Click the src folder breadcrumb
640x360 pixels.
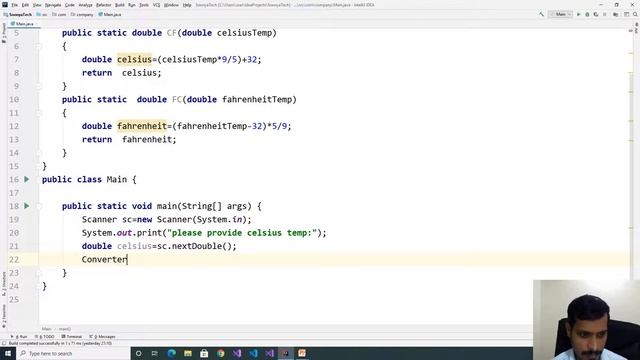(42, 14)
